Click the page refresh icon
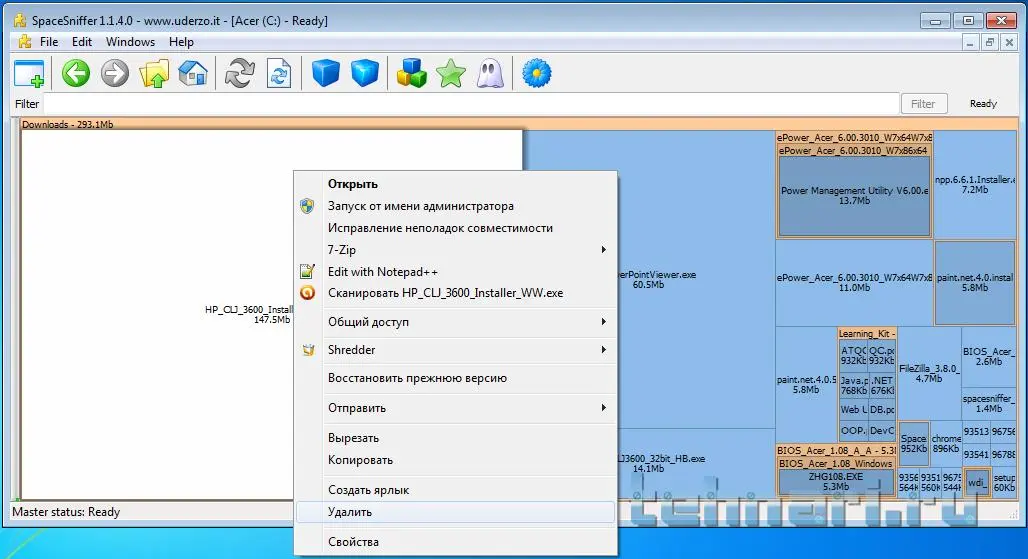 tap(279, 73)
